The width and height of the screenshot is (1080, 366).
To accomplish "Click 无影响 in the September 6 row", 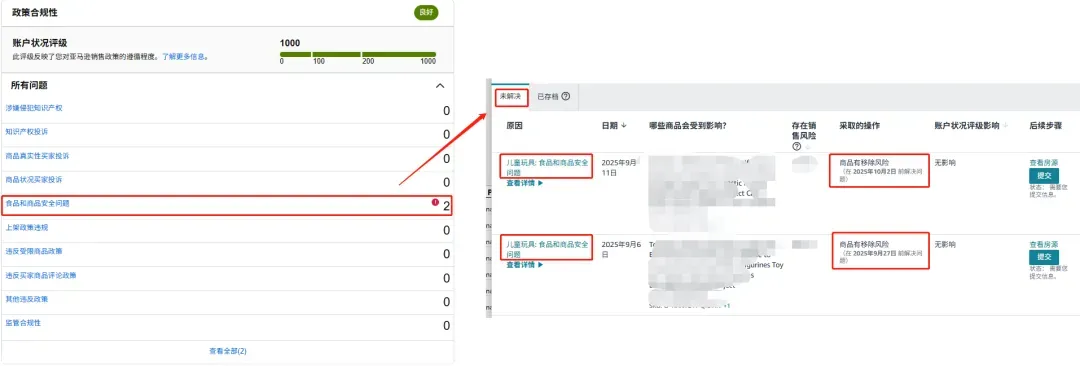I will pos(945,245).
